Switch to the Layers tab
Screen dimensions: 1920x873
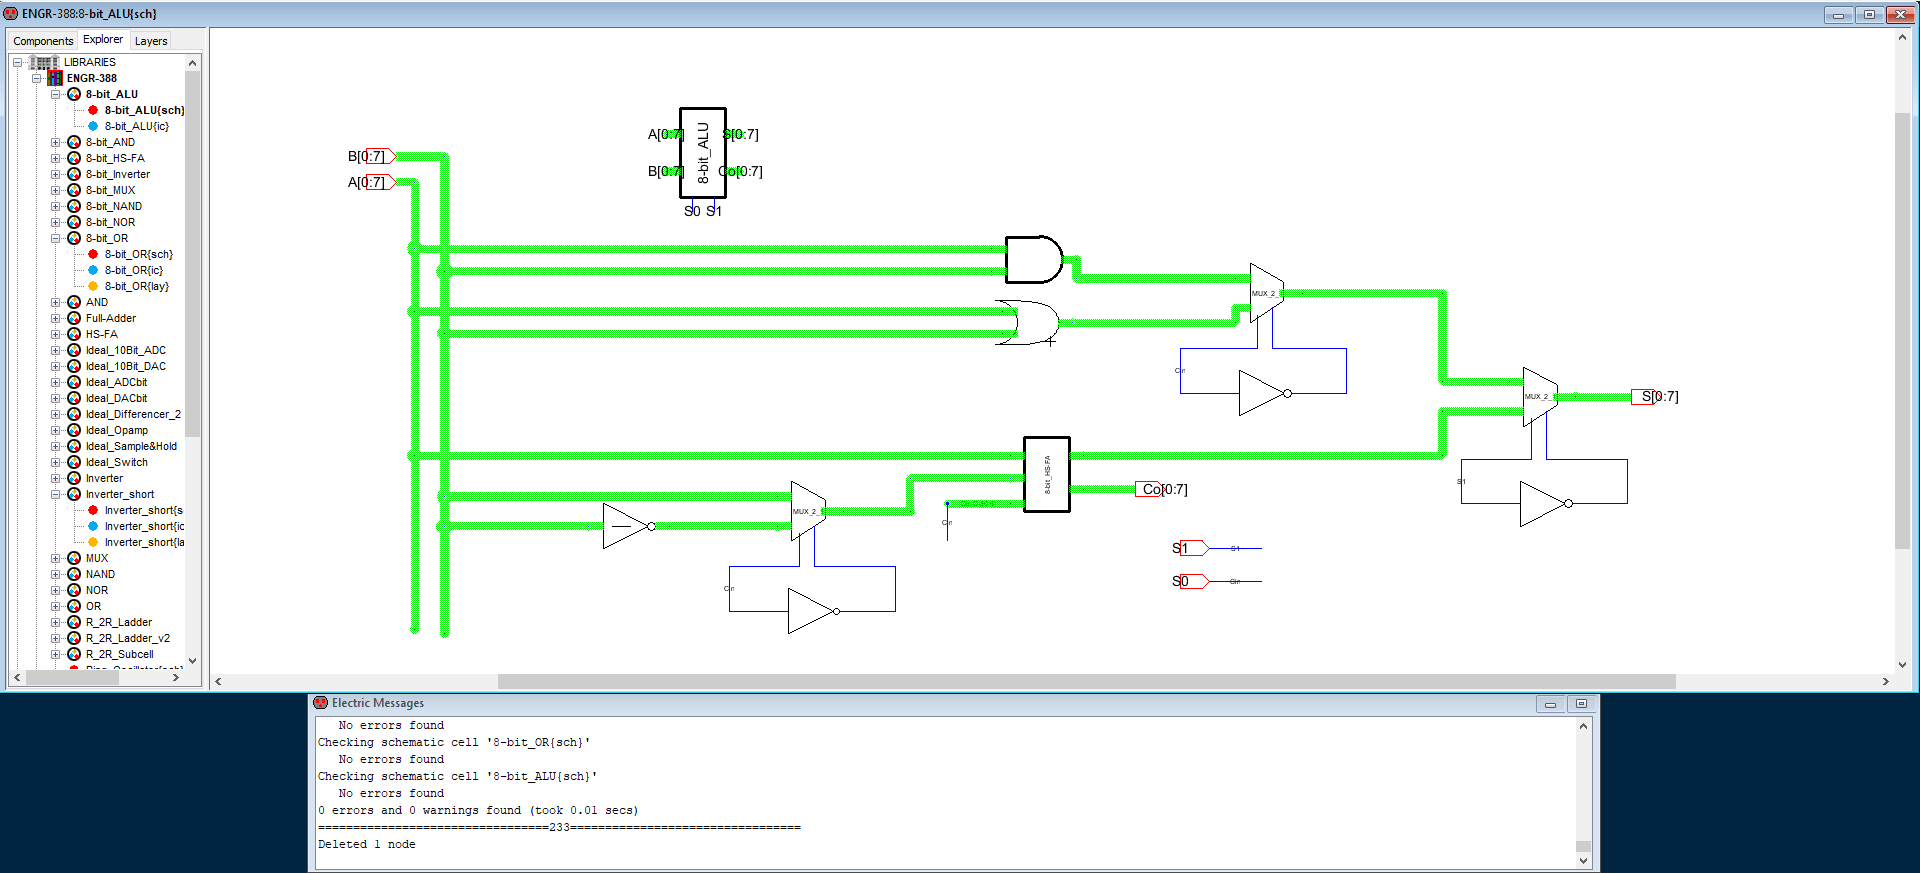coord(151,41)
